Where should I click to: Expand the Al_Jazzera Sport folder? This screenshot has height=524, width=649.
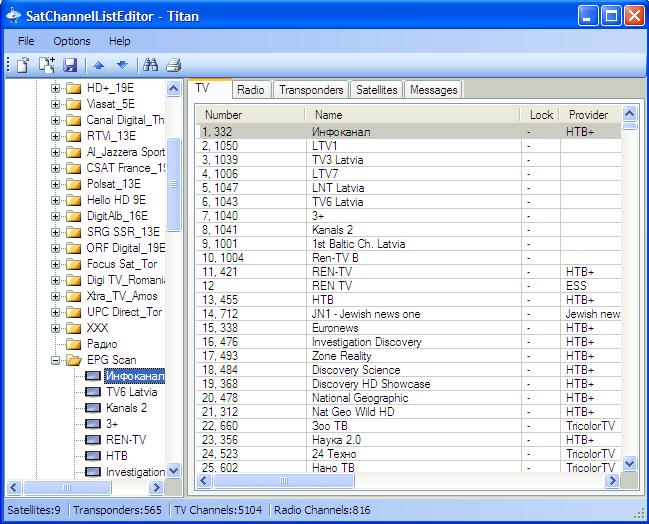click(x=55, y=152)
